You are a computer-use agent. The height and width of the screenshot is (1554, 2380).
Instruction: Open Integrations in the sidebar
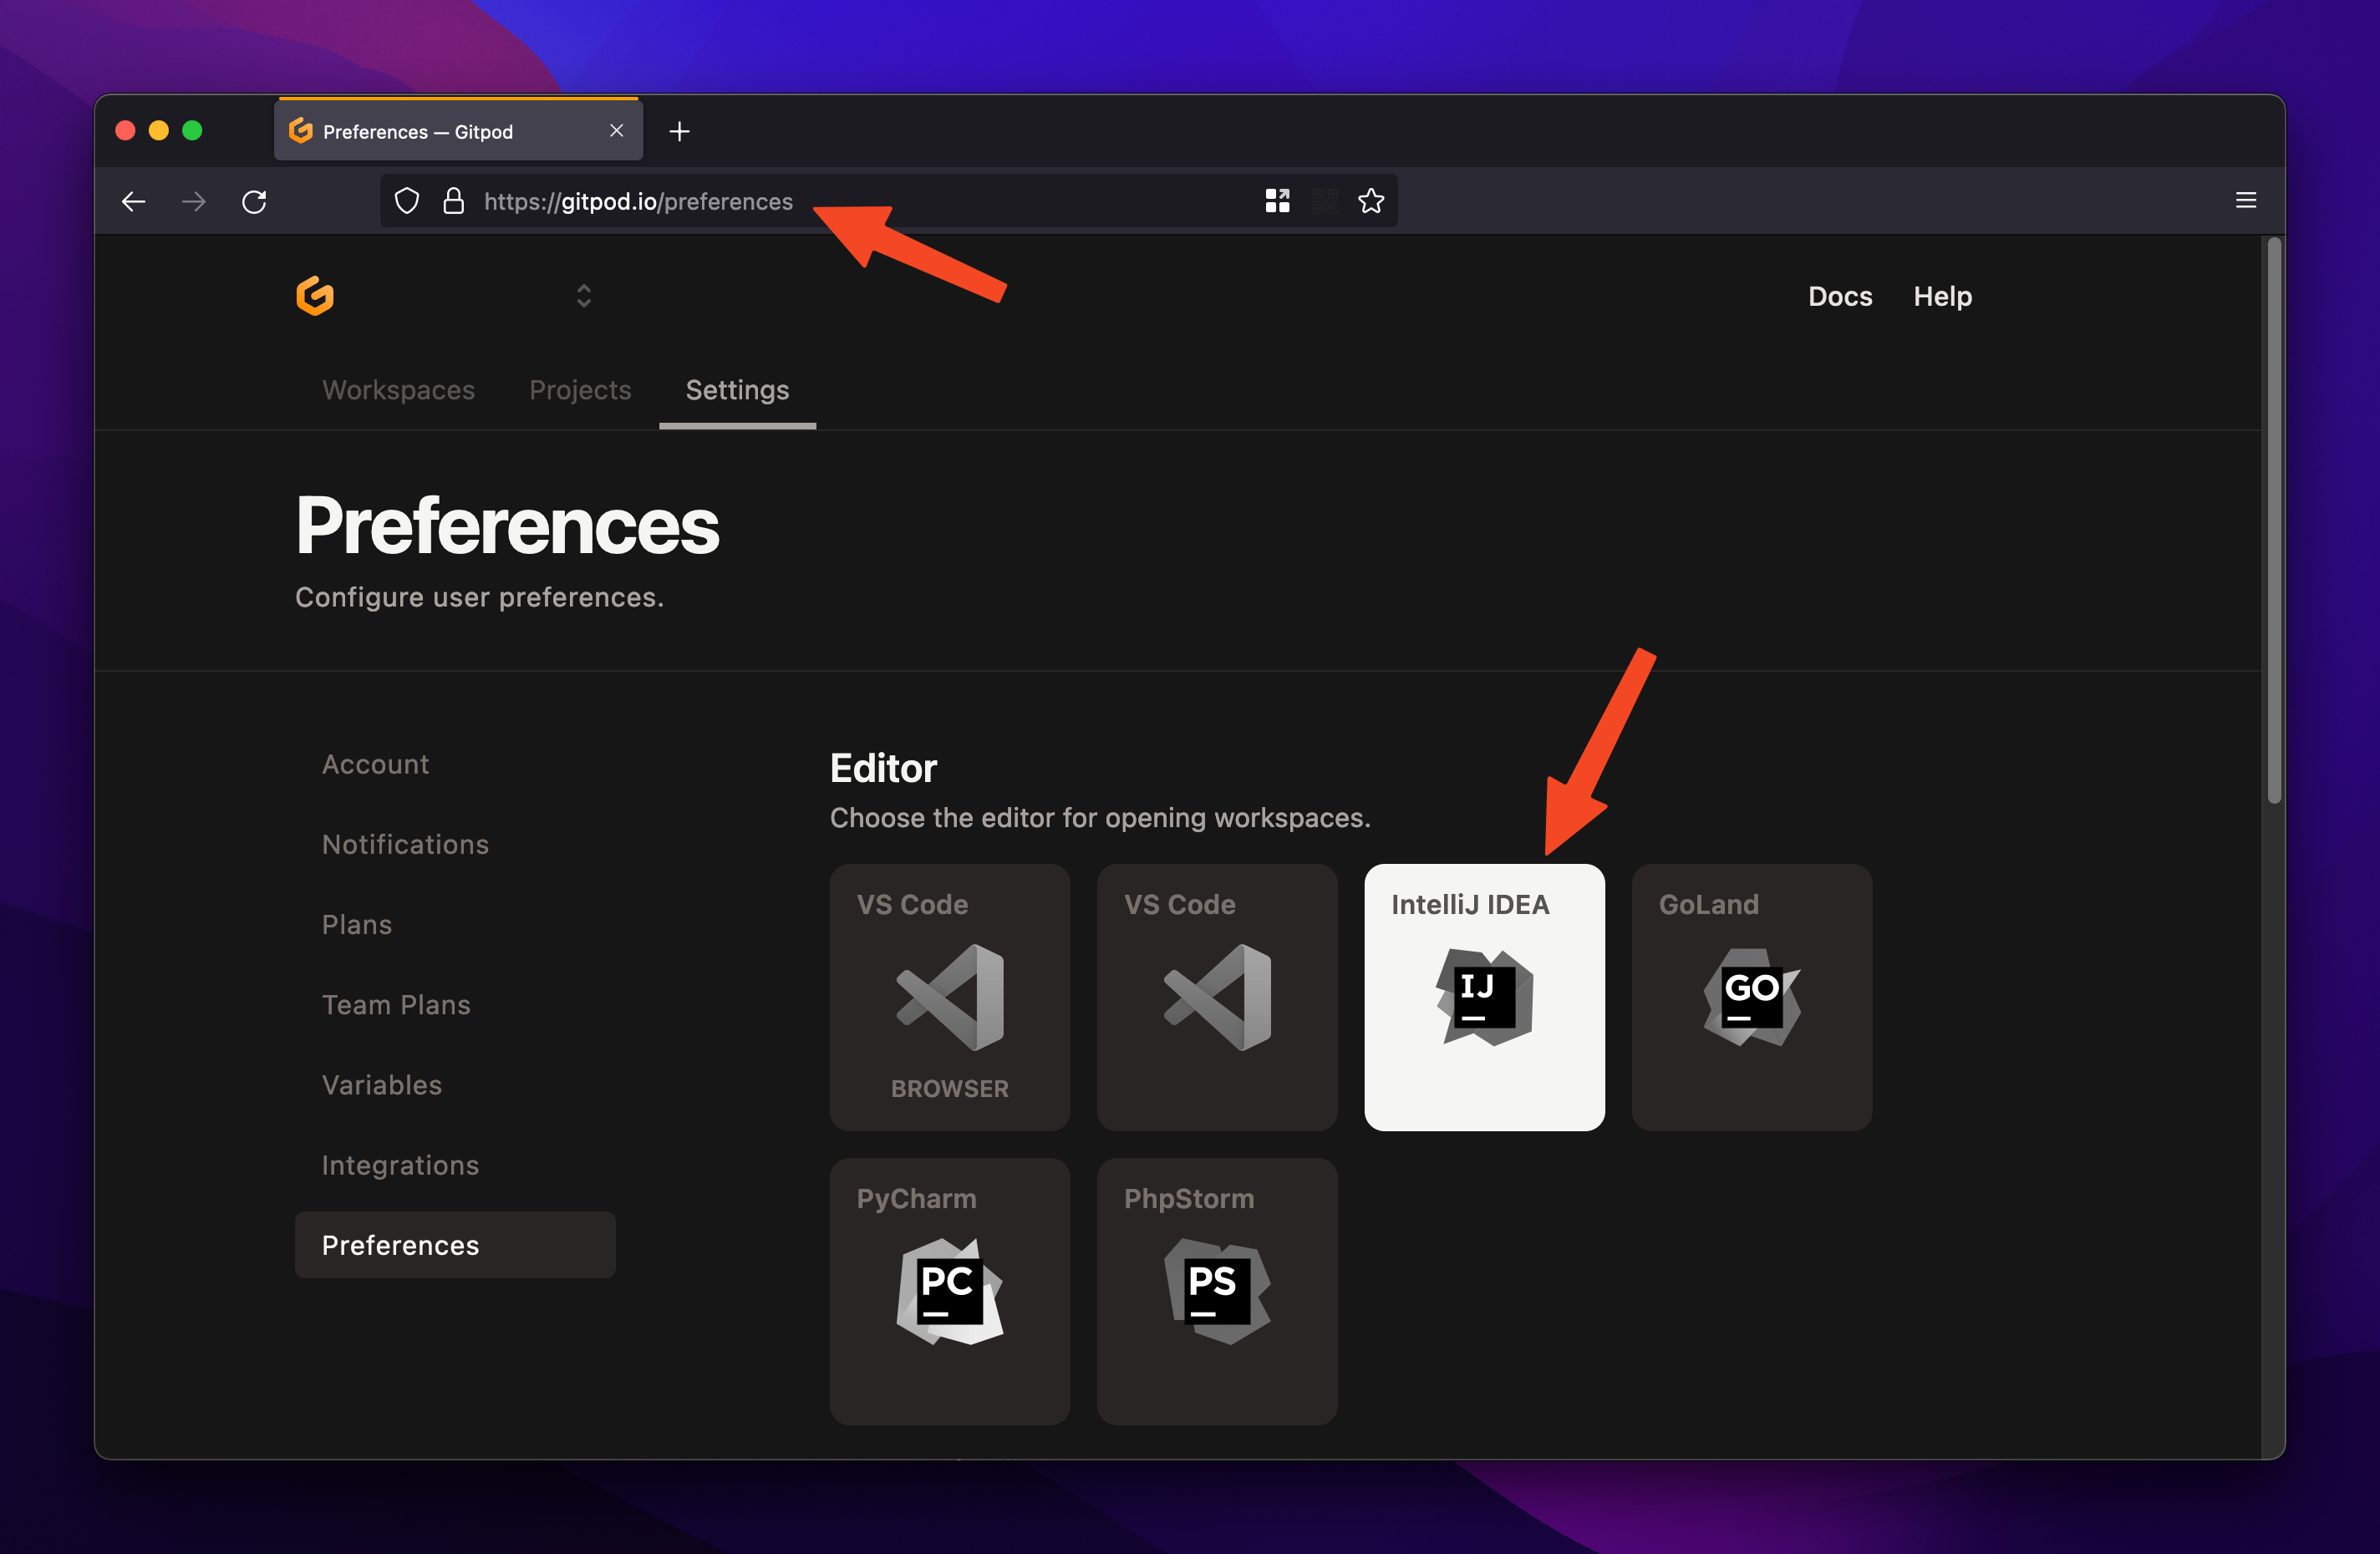pyautogui.click(x=400, y=1165)
